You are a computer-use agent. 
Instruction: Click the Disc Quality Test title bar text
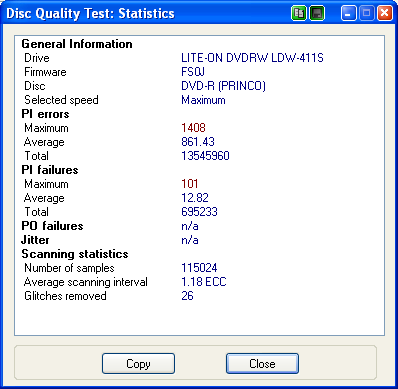(x=90, y=14)
